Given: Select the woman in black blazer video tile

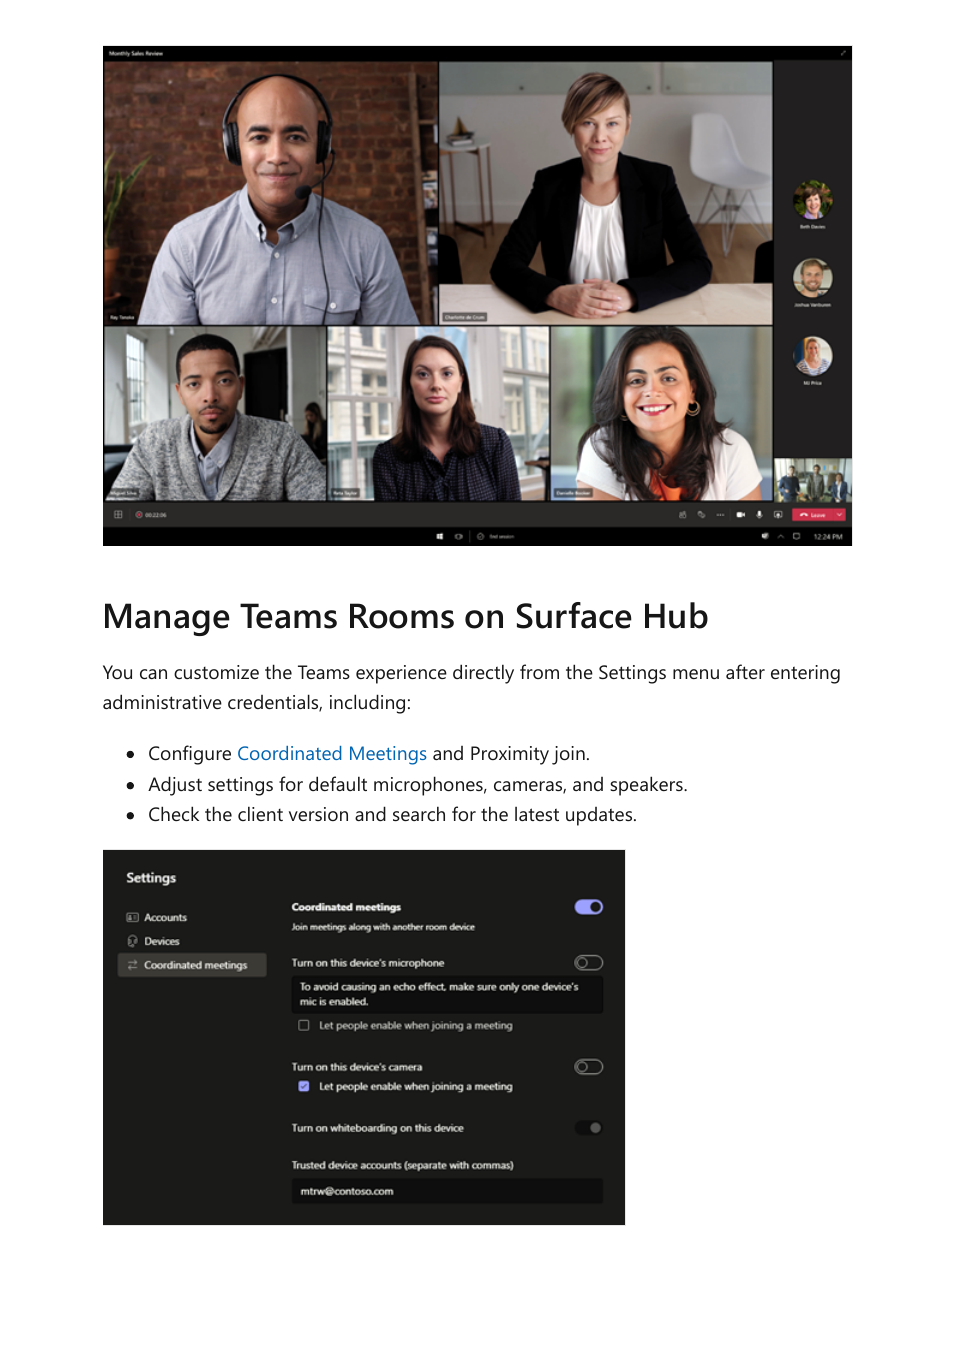Looking at the screenshot, I should pyautogui.click(x=606, y=193).
